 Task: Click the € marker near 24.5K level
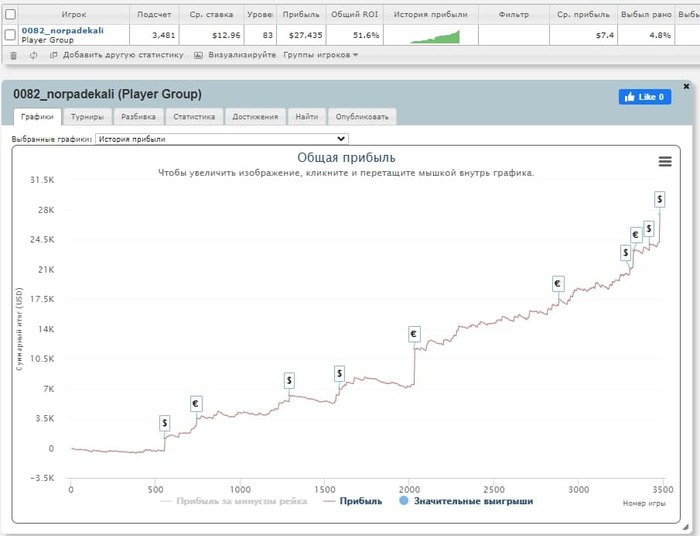636,235
